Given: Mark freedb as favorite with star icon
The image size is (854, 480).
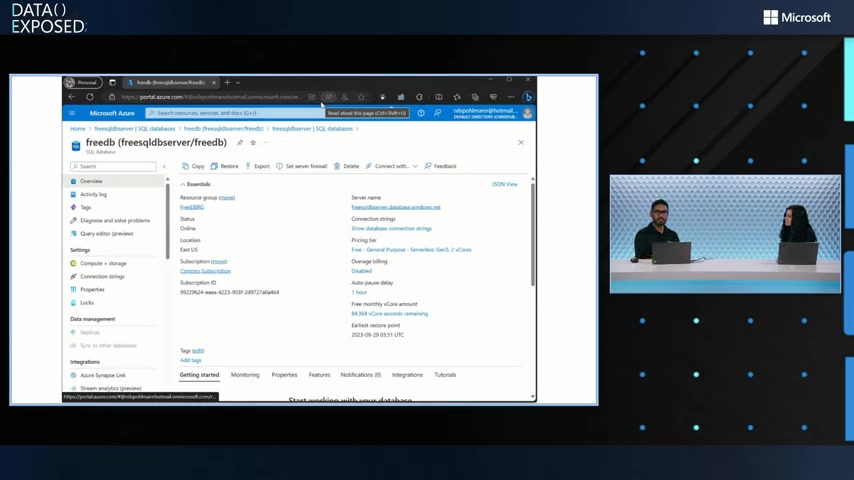Looking at the screenshot, I should click(x=253, y=143).
